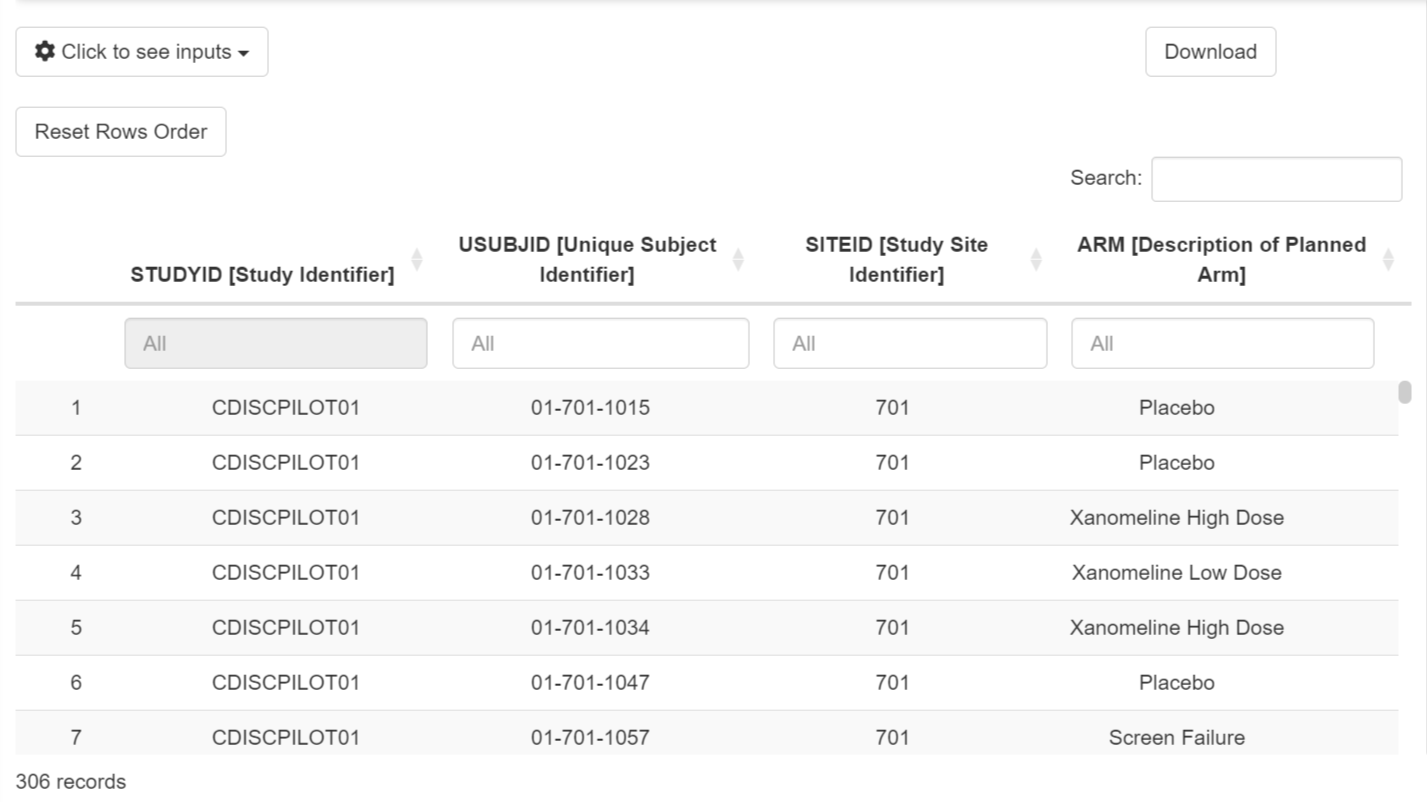Sort by USUBJID column arrows
This screenshot has width=1427, height=802.
point(738,260)
